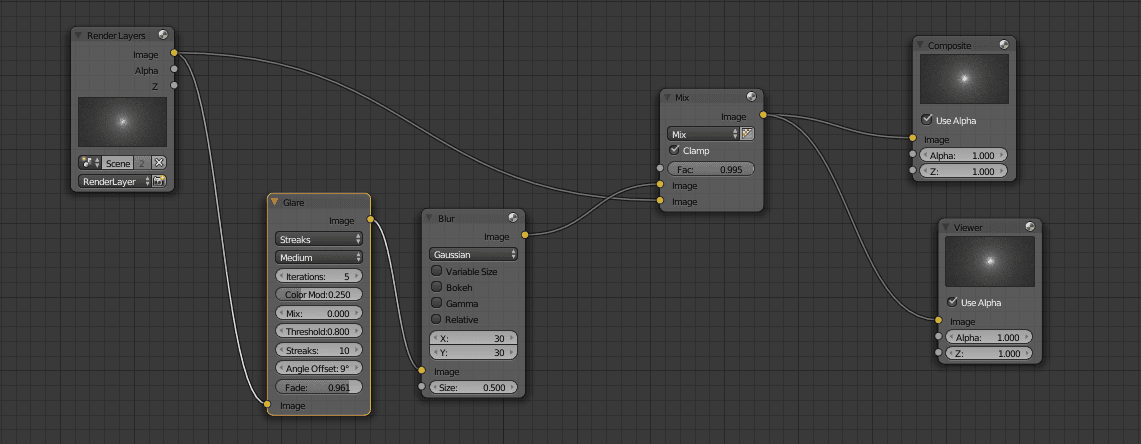
Task: Click the render button beside RenderLayer dropdown
Action: tap(159, 182)
